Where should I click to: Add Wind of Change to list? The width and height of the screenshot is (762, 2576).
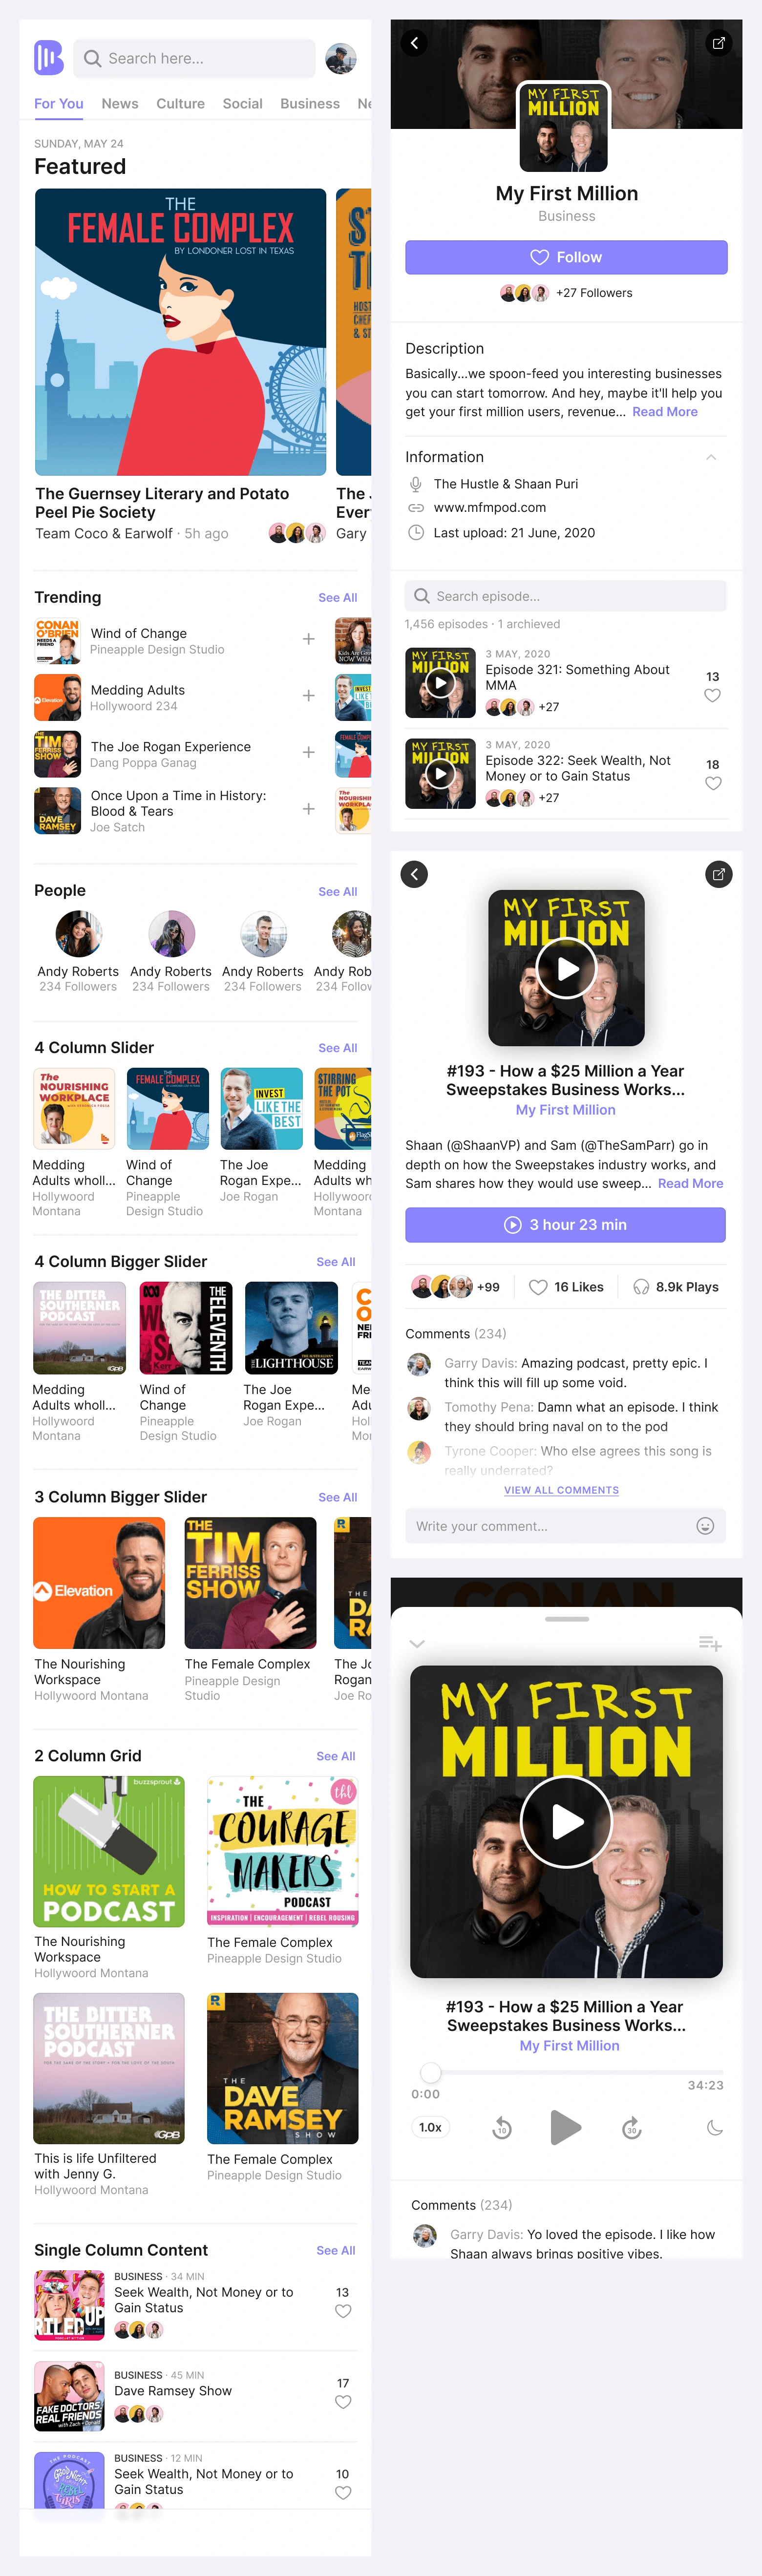click(x=309, y=639)
